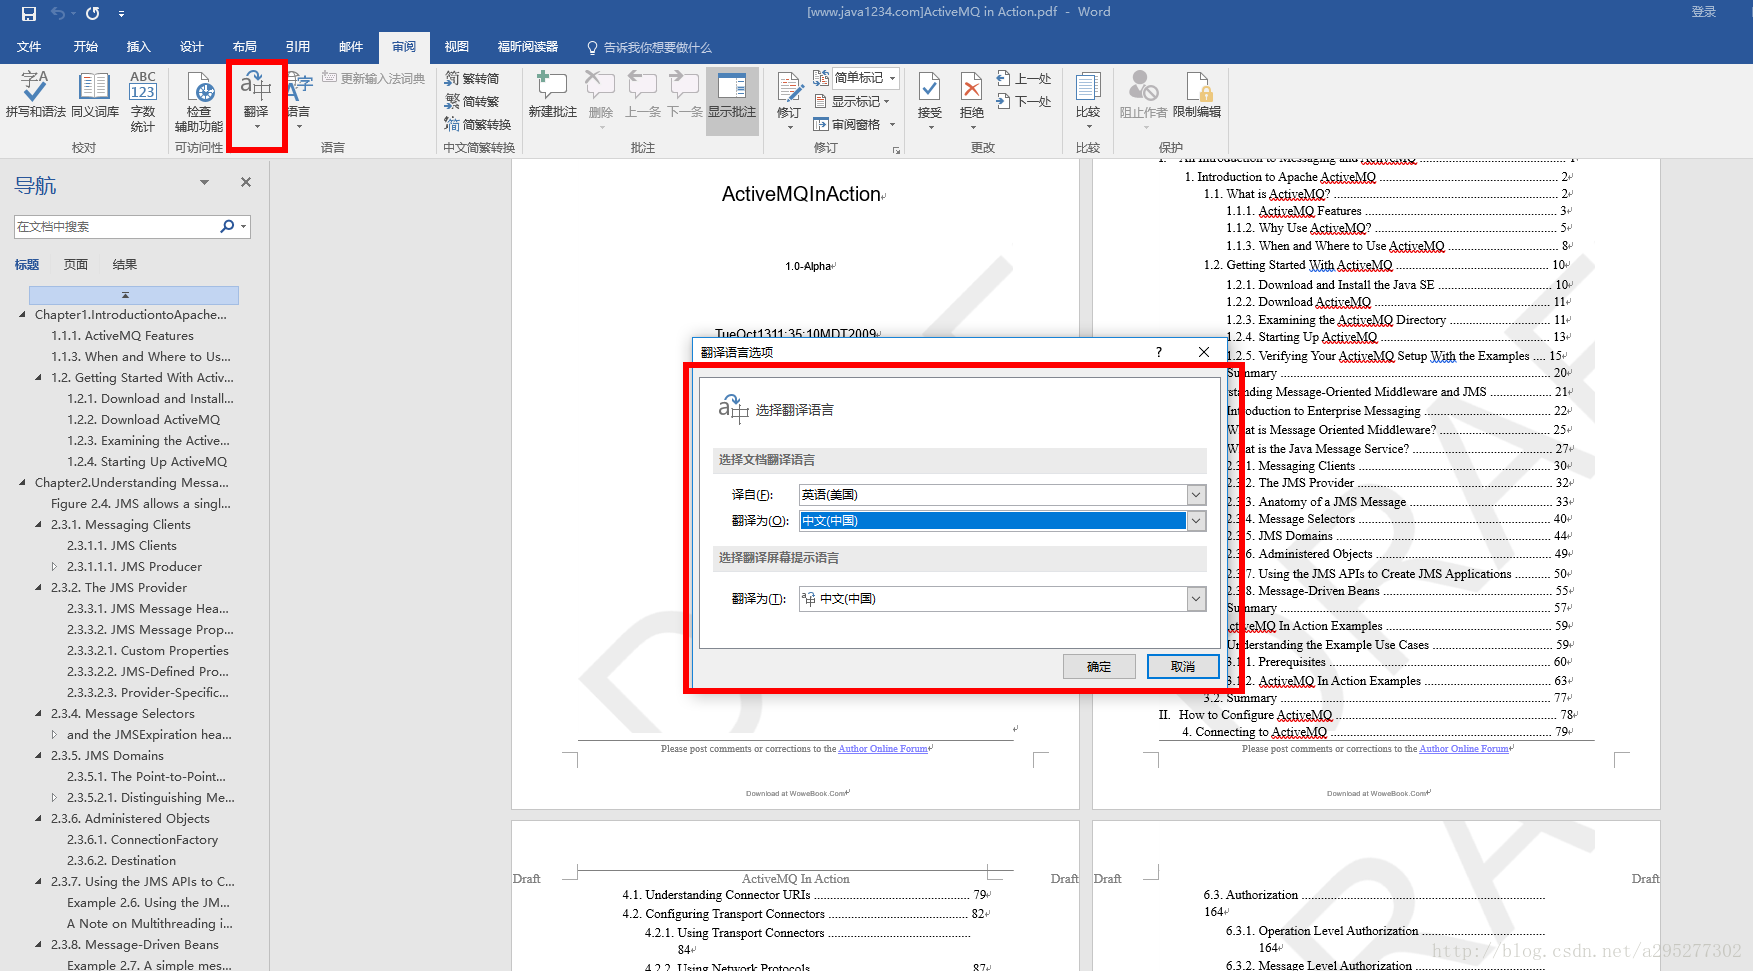The image size is (1753, 971).
Task: Switch to the View (视图) tab
Action: click(x=456, y=47)
